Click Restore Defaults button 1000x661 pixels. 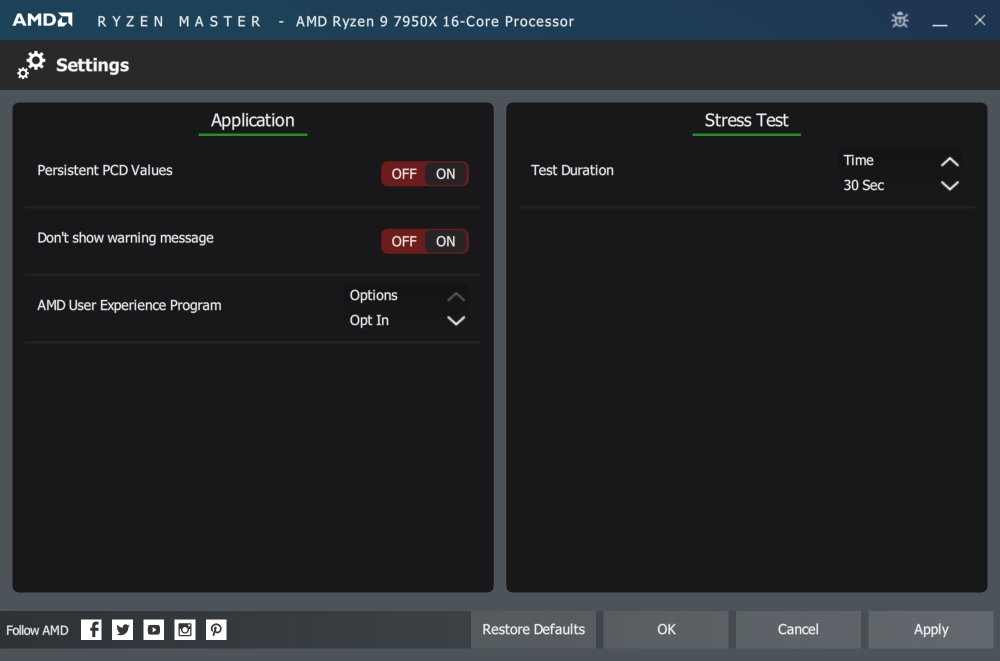point(534,630)
